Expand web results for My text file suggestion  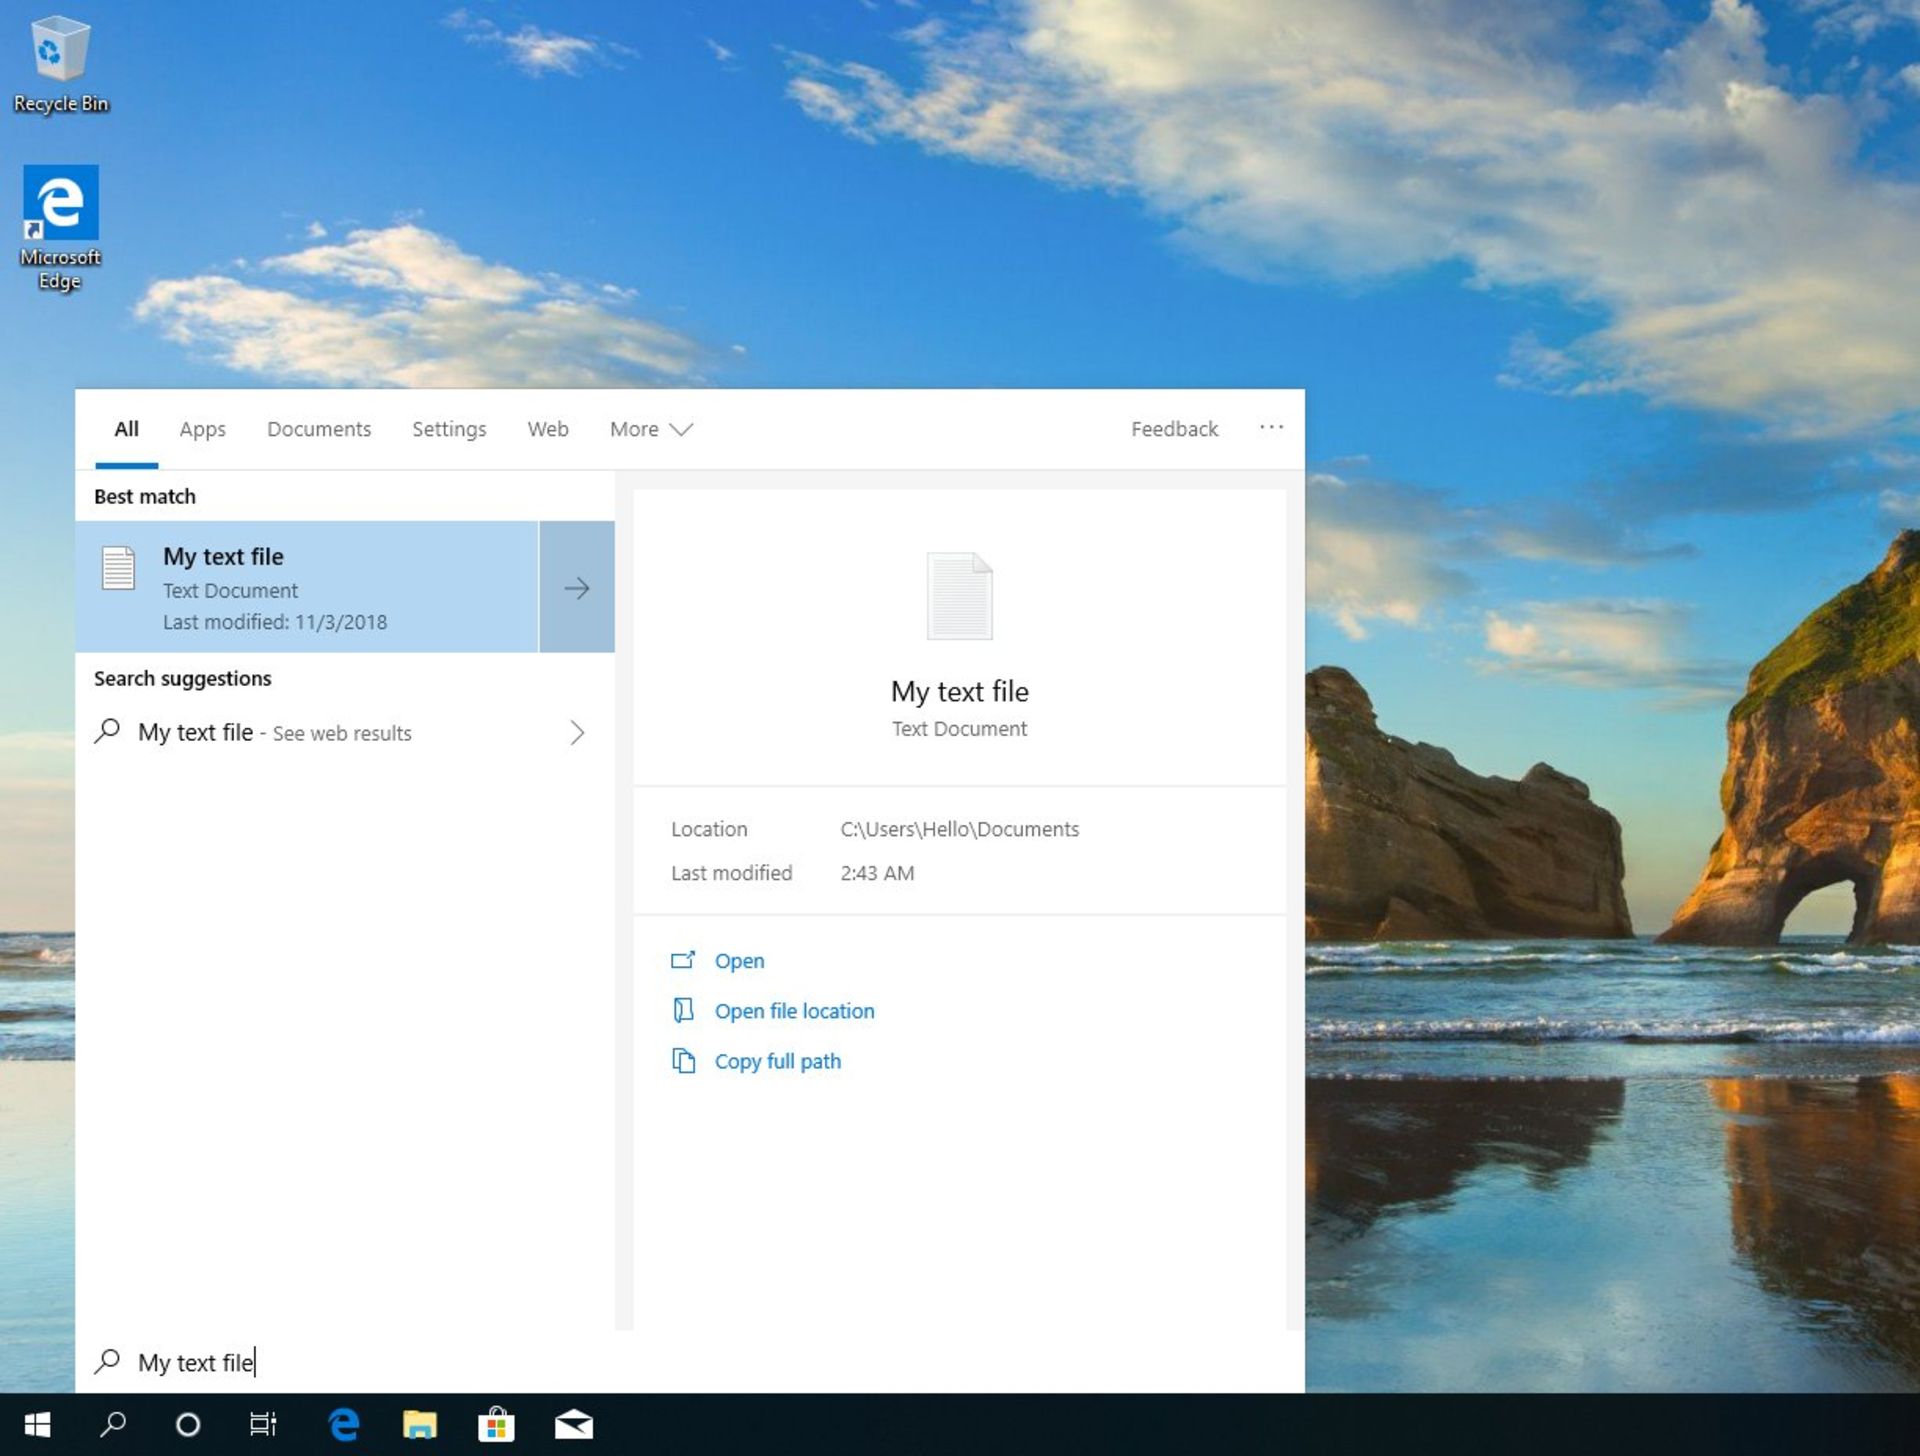577,732
